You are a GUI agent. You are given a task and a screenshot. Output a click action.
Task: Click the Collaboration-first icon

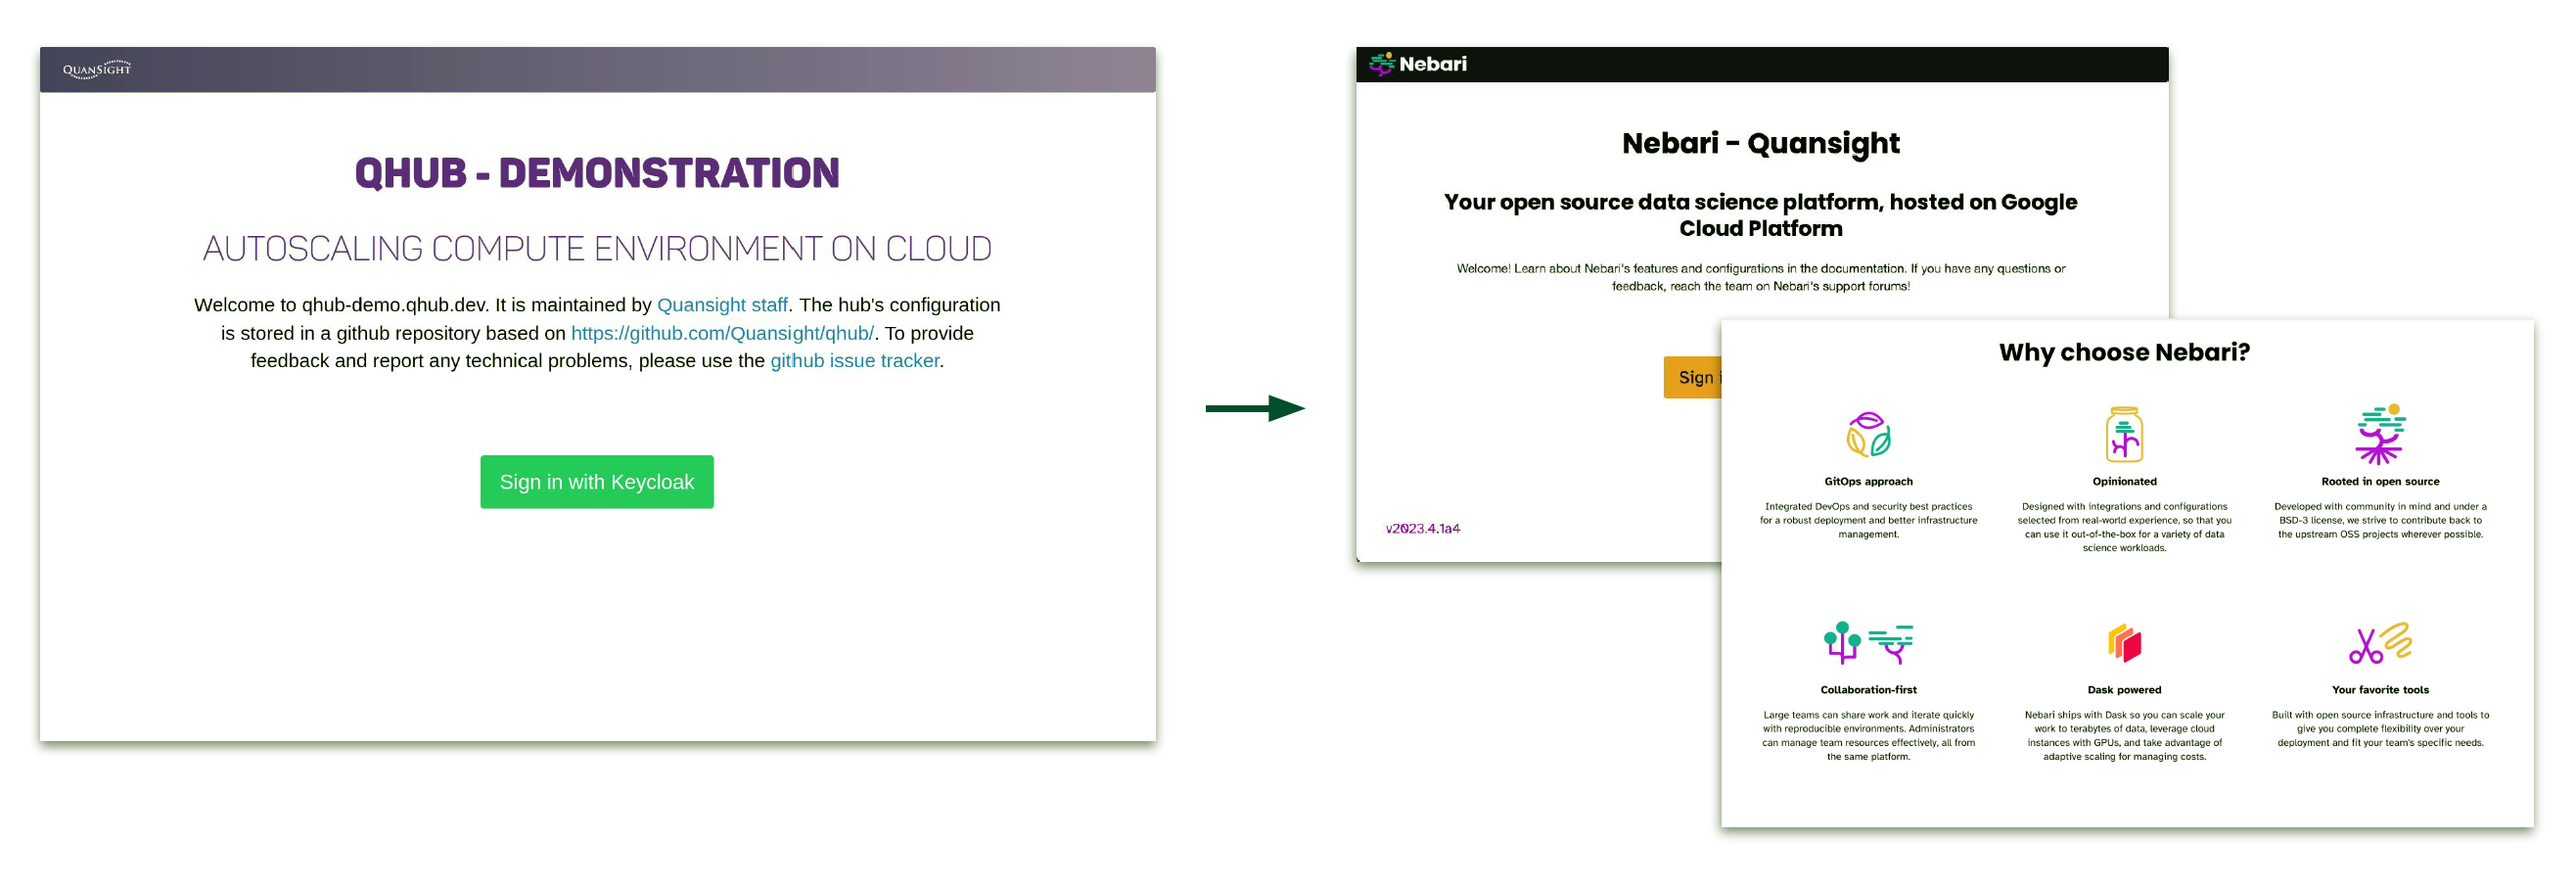tap(1867, 643)
